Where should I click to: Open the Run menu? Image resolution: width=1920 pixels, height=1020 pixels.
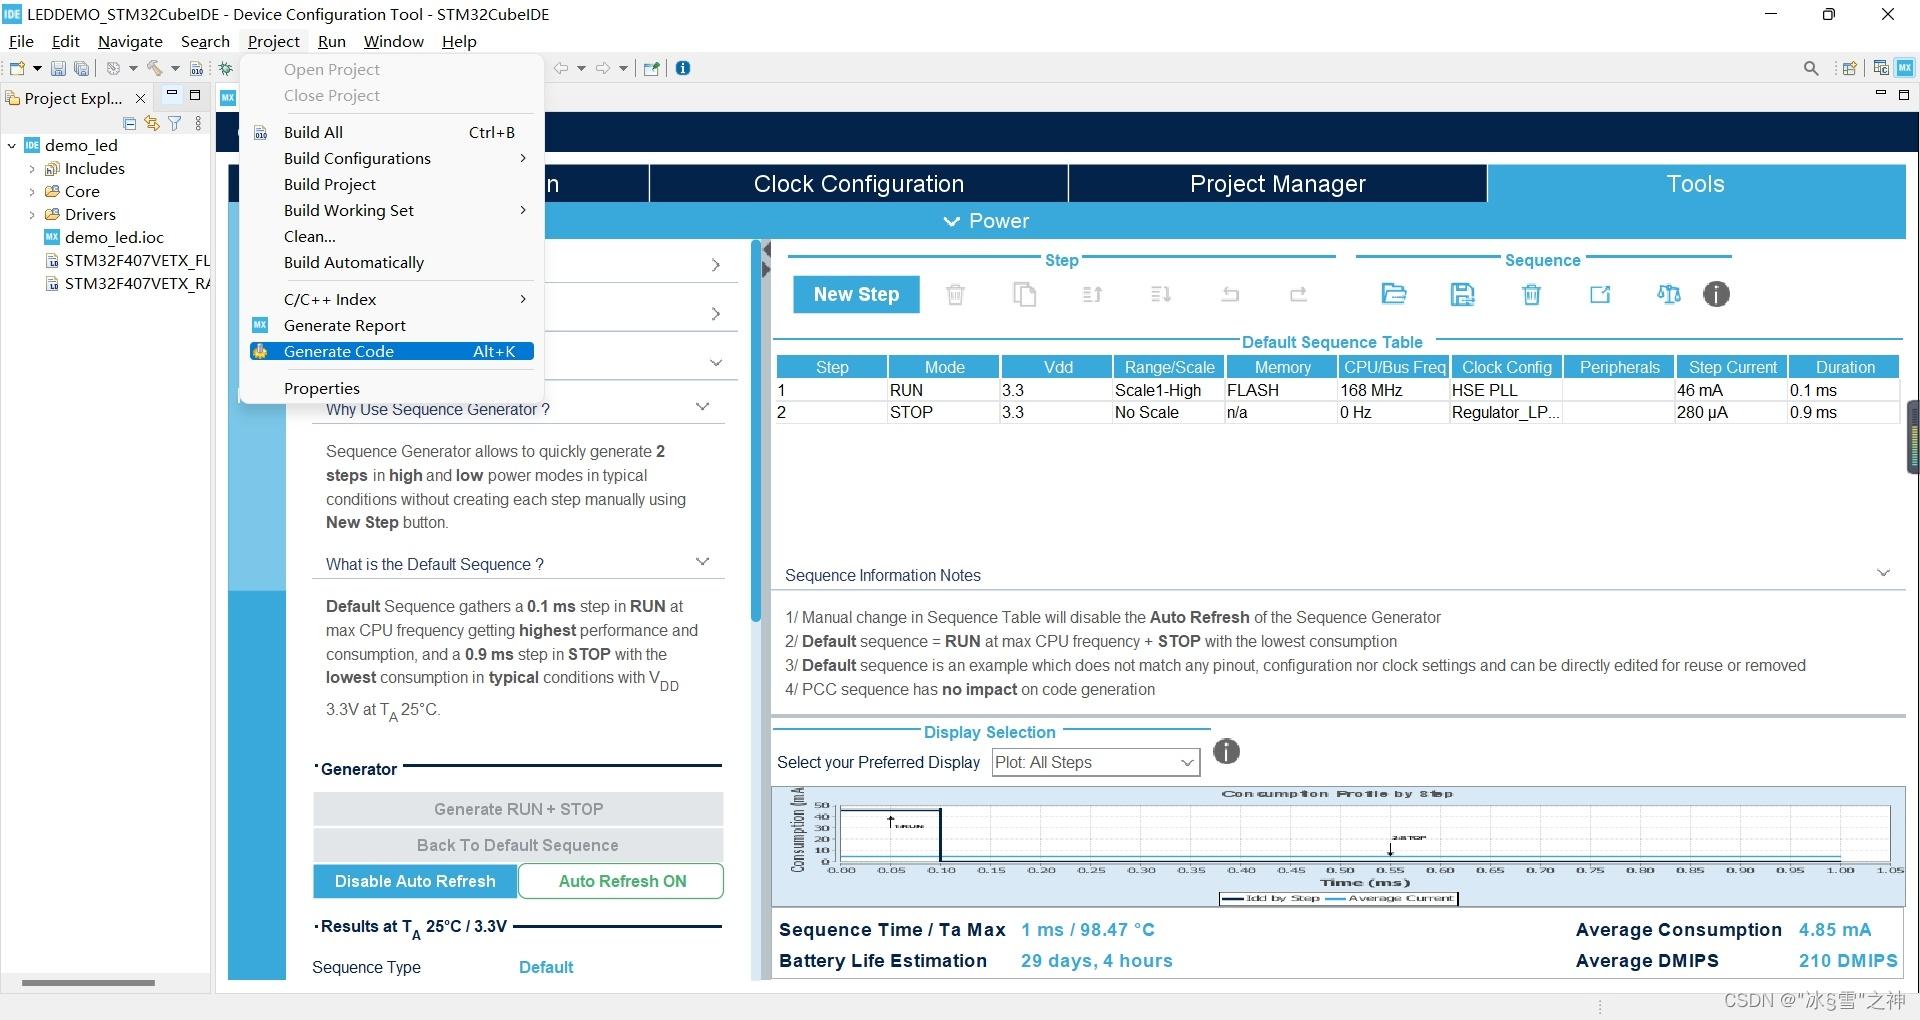[331, 41]
